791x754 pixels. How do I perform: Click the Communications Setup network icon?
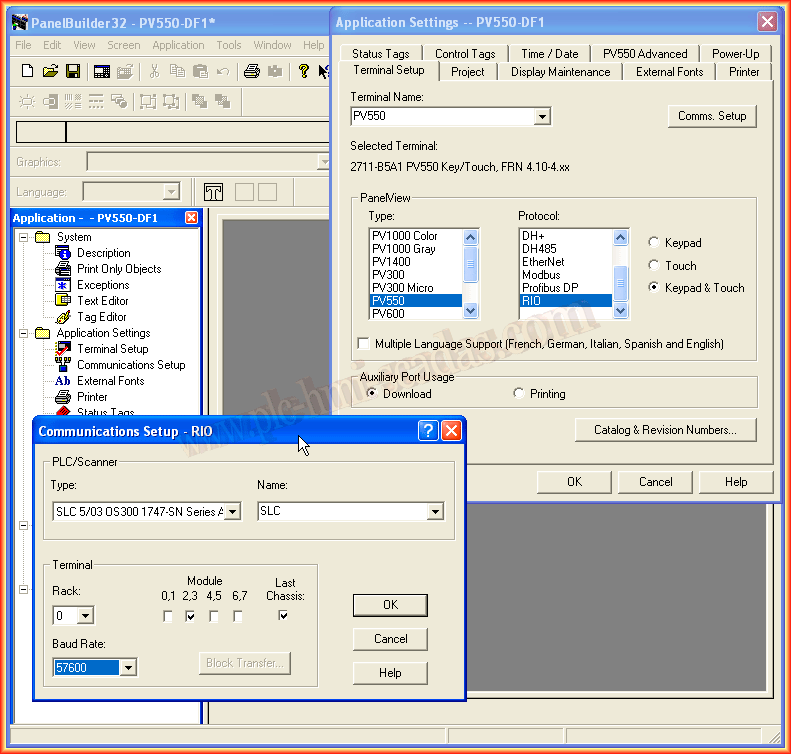click(64, 365)
